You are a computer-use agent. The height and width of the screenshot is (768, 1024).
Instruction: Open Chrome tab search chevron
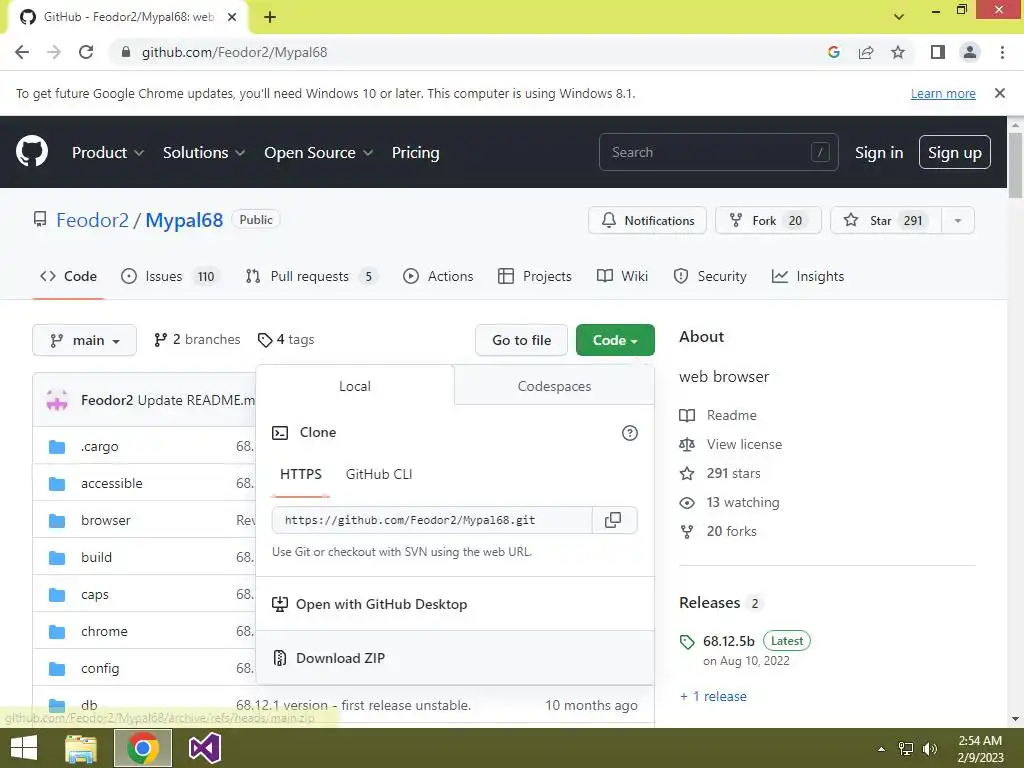tap(899, 17)
